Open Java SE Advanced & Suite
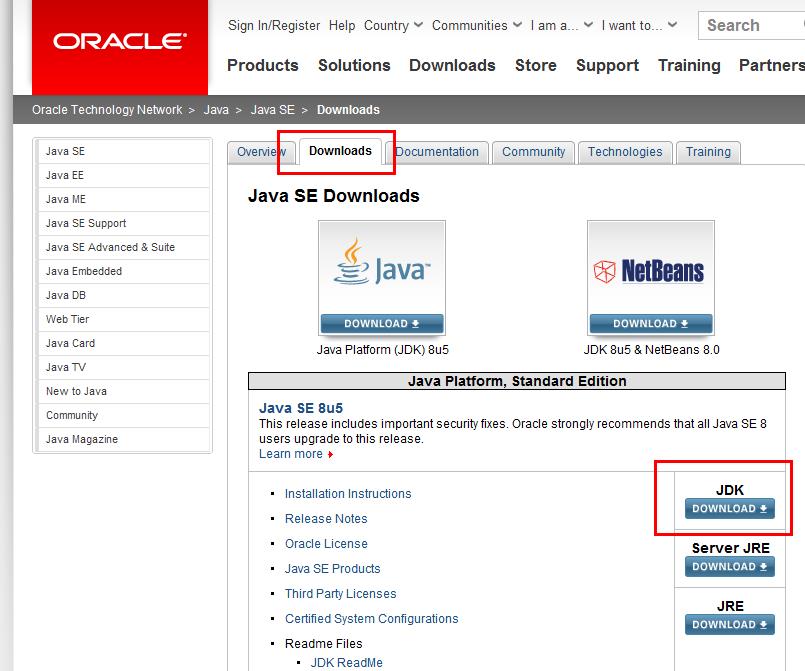 tap(123, 247)
